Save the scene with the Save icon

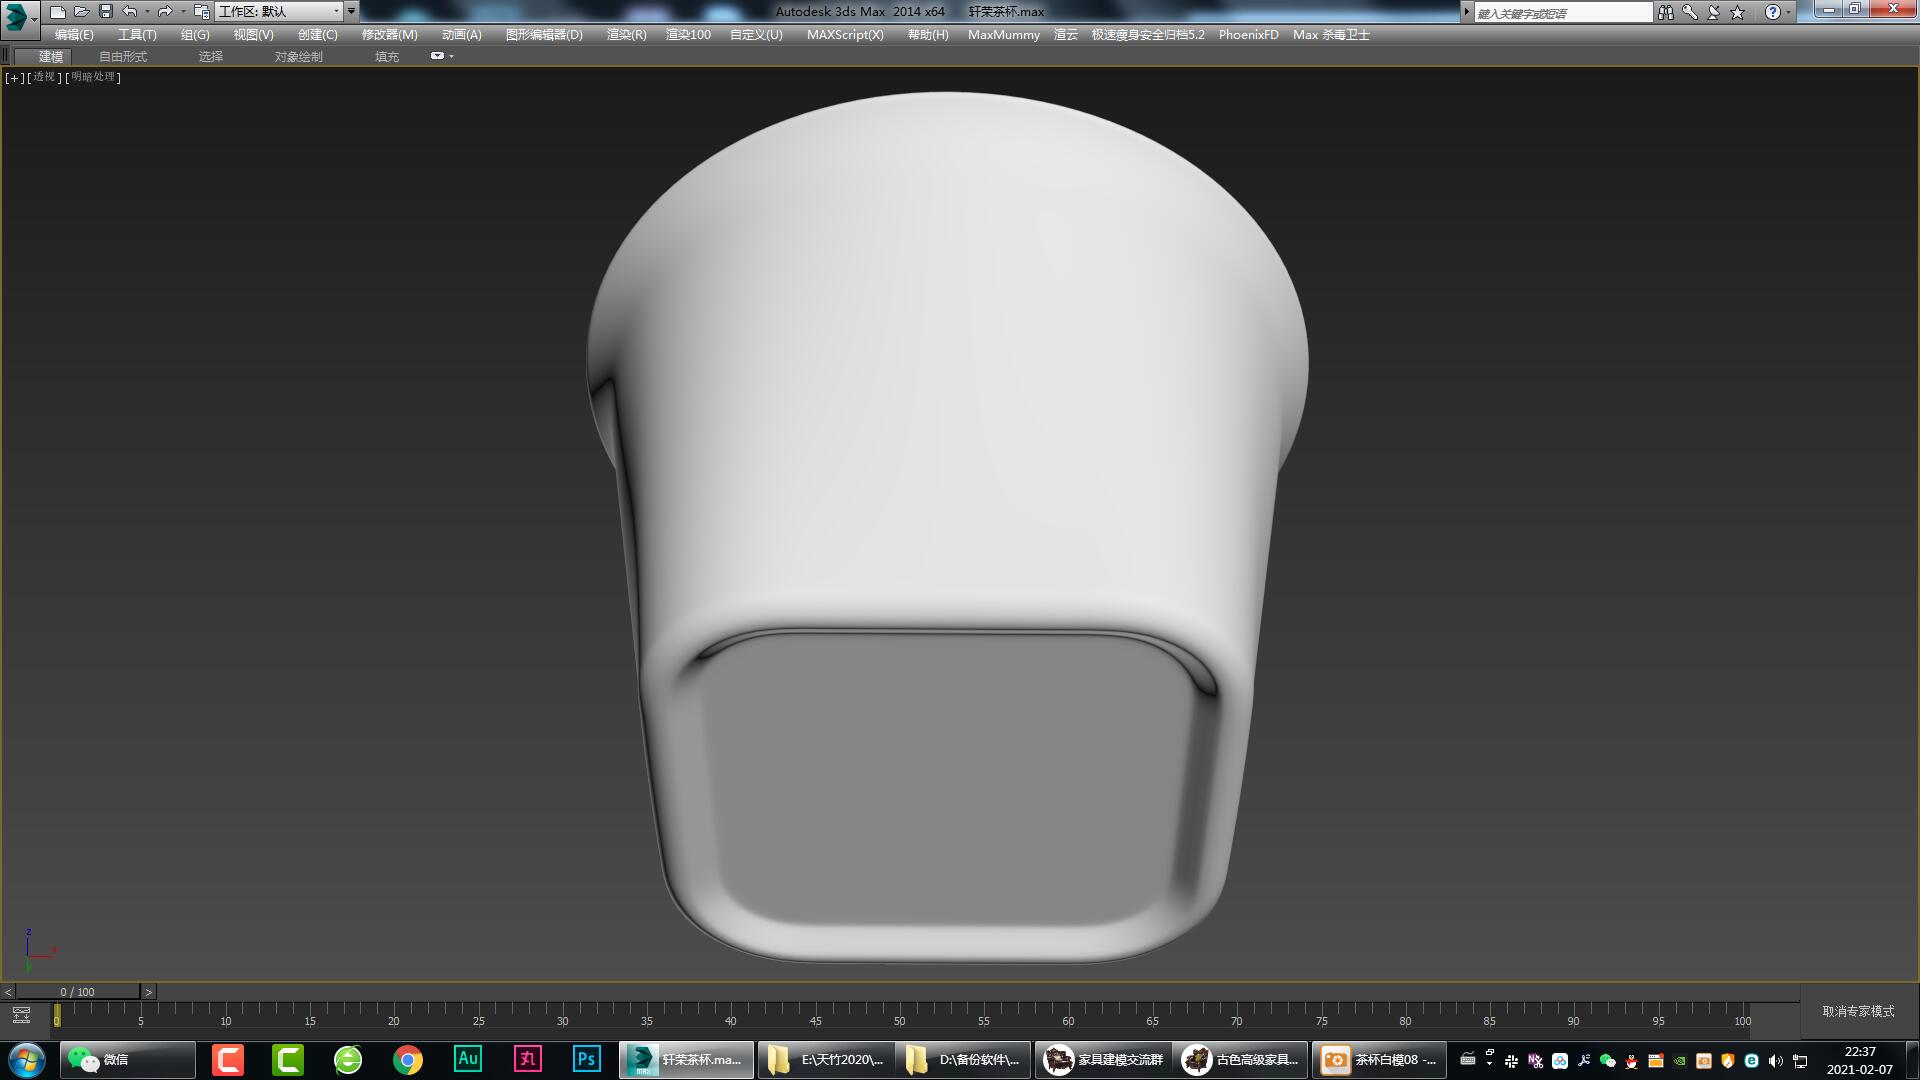(x=105, y=11)
